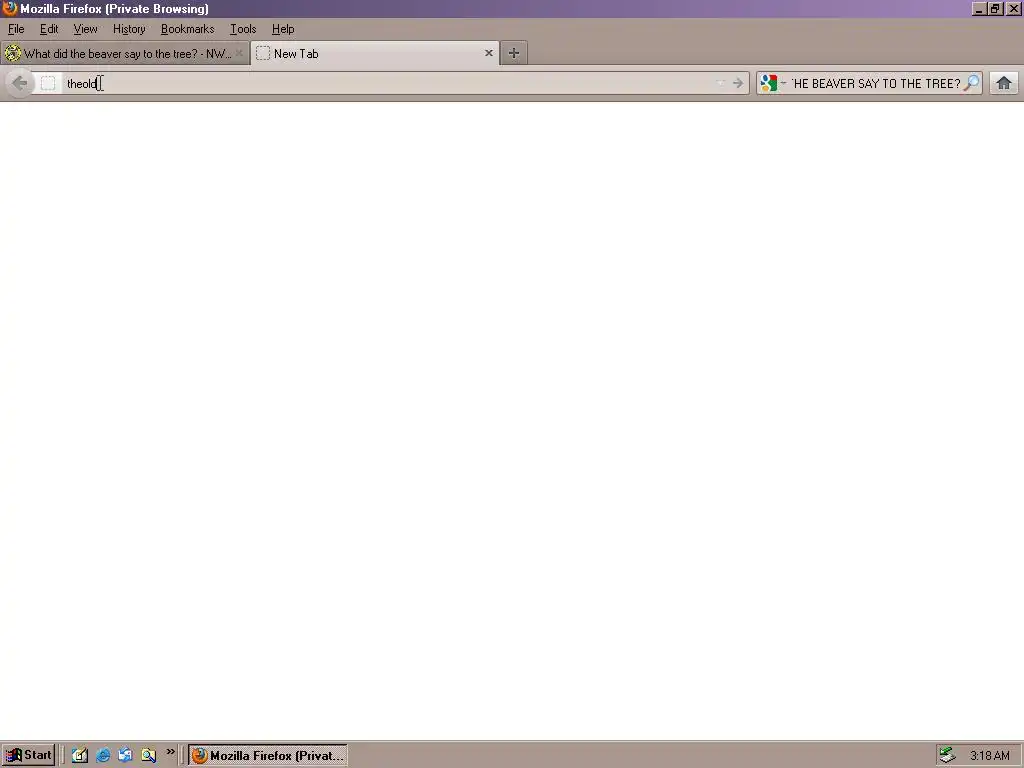Launch the mail quick launch icon

[125, 755]
